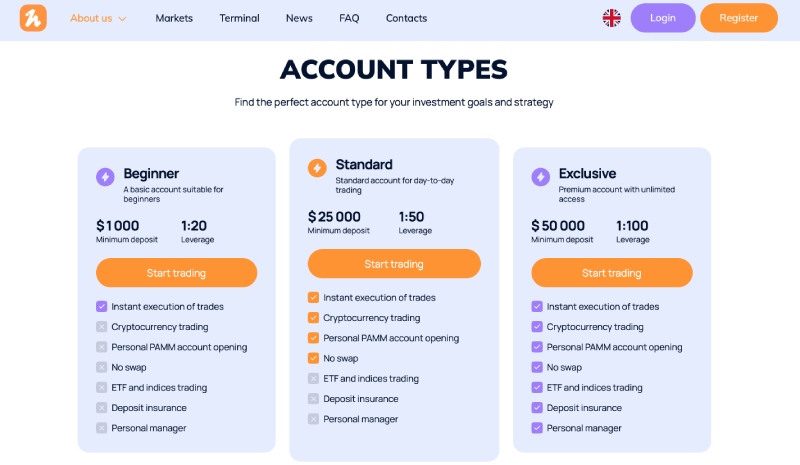Viewport: 800px width, 465px height.
Task: Click Standard's Deposit insurance cross icon
Action: point(313,399)
